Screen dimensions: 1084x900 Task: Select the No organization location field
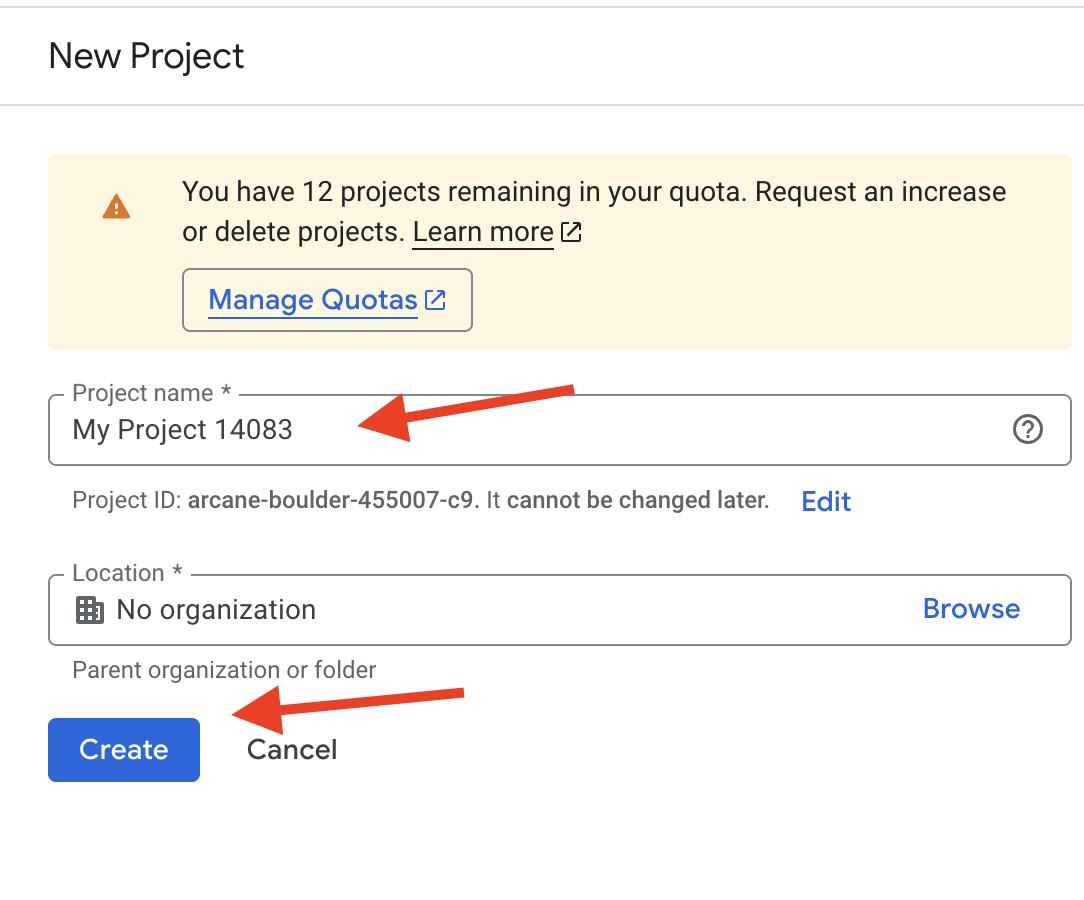(559, 610)
